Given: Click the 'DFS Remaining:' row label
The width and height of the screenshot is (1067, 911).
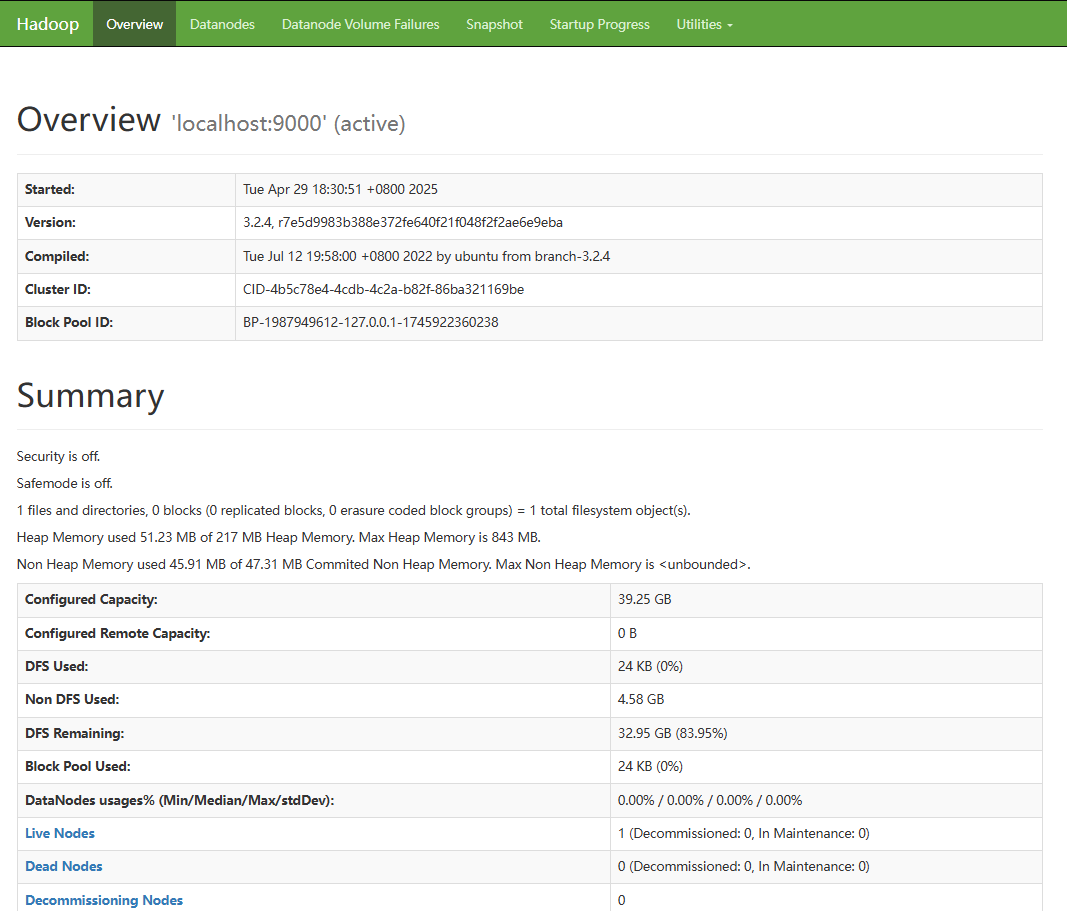Looking at the screenshot, I should click(75, 733).
